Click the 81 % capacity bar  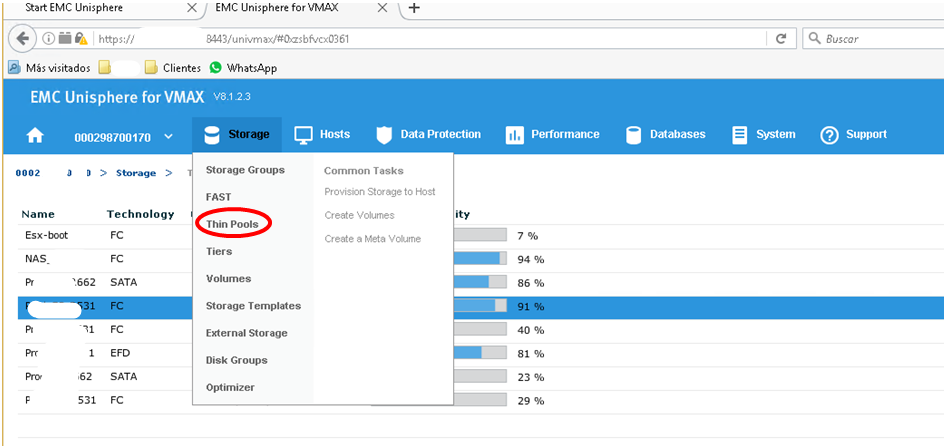480,353
